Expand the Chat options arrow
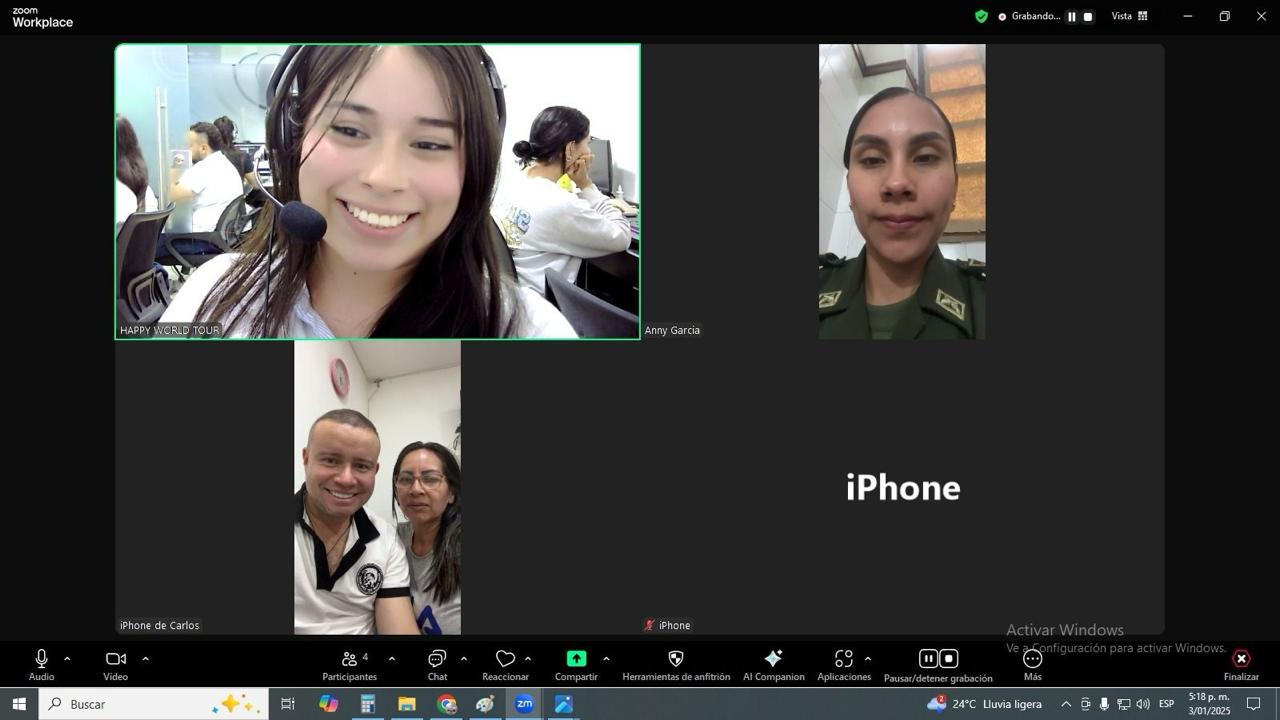Screen dimensions: 1280x720 [463, 659]
